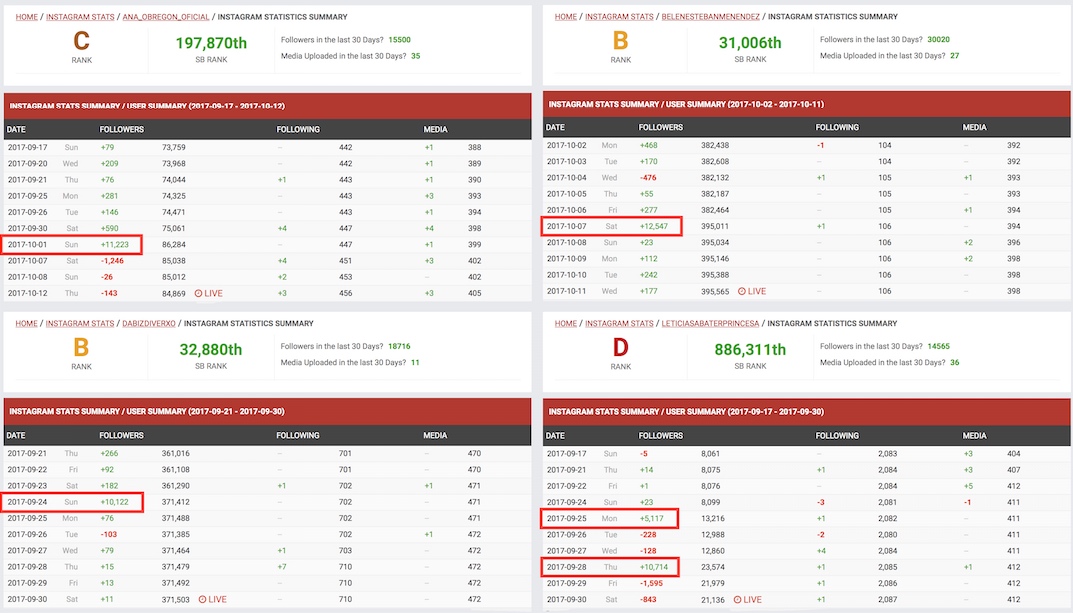Image resolution: width=1073 pixels, height=613 pixels.
Task: Click the LIVE clock icon in the leticiasabaterprincesa table
Action: (737, 600)
